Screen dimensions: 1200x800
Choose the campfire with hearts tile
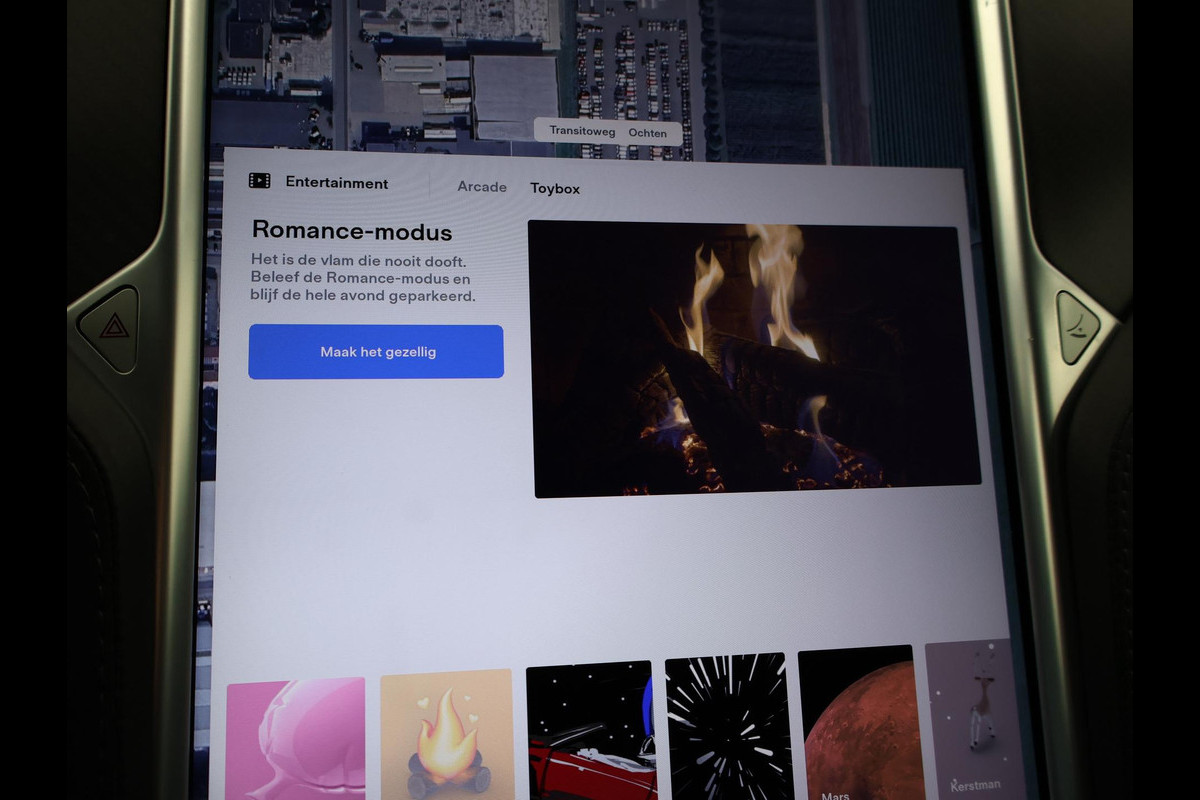coord(446,735)
